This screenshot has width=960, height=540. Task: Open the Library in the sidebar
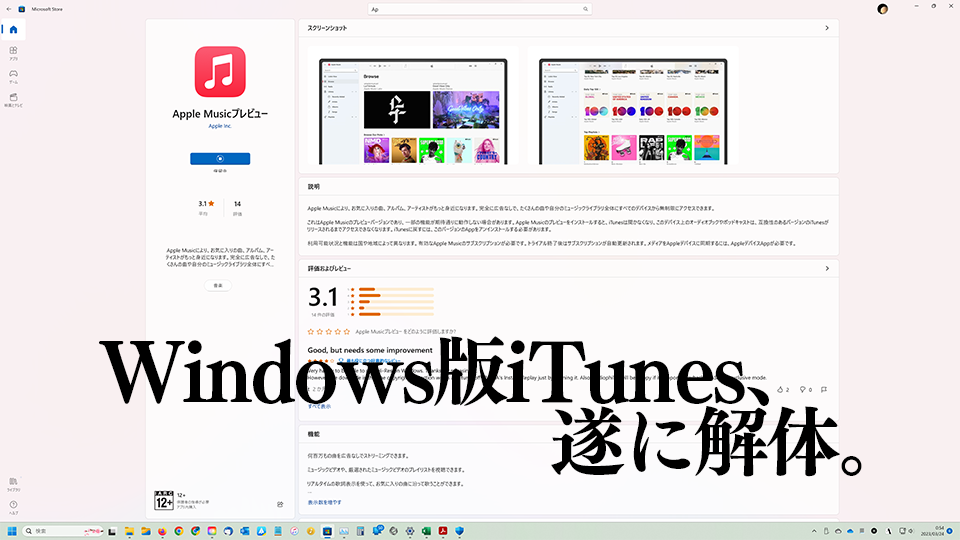pyautogui.click(x=13, y=484)
